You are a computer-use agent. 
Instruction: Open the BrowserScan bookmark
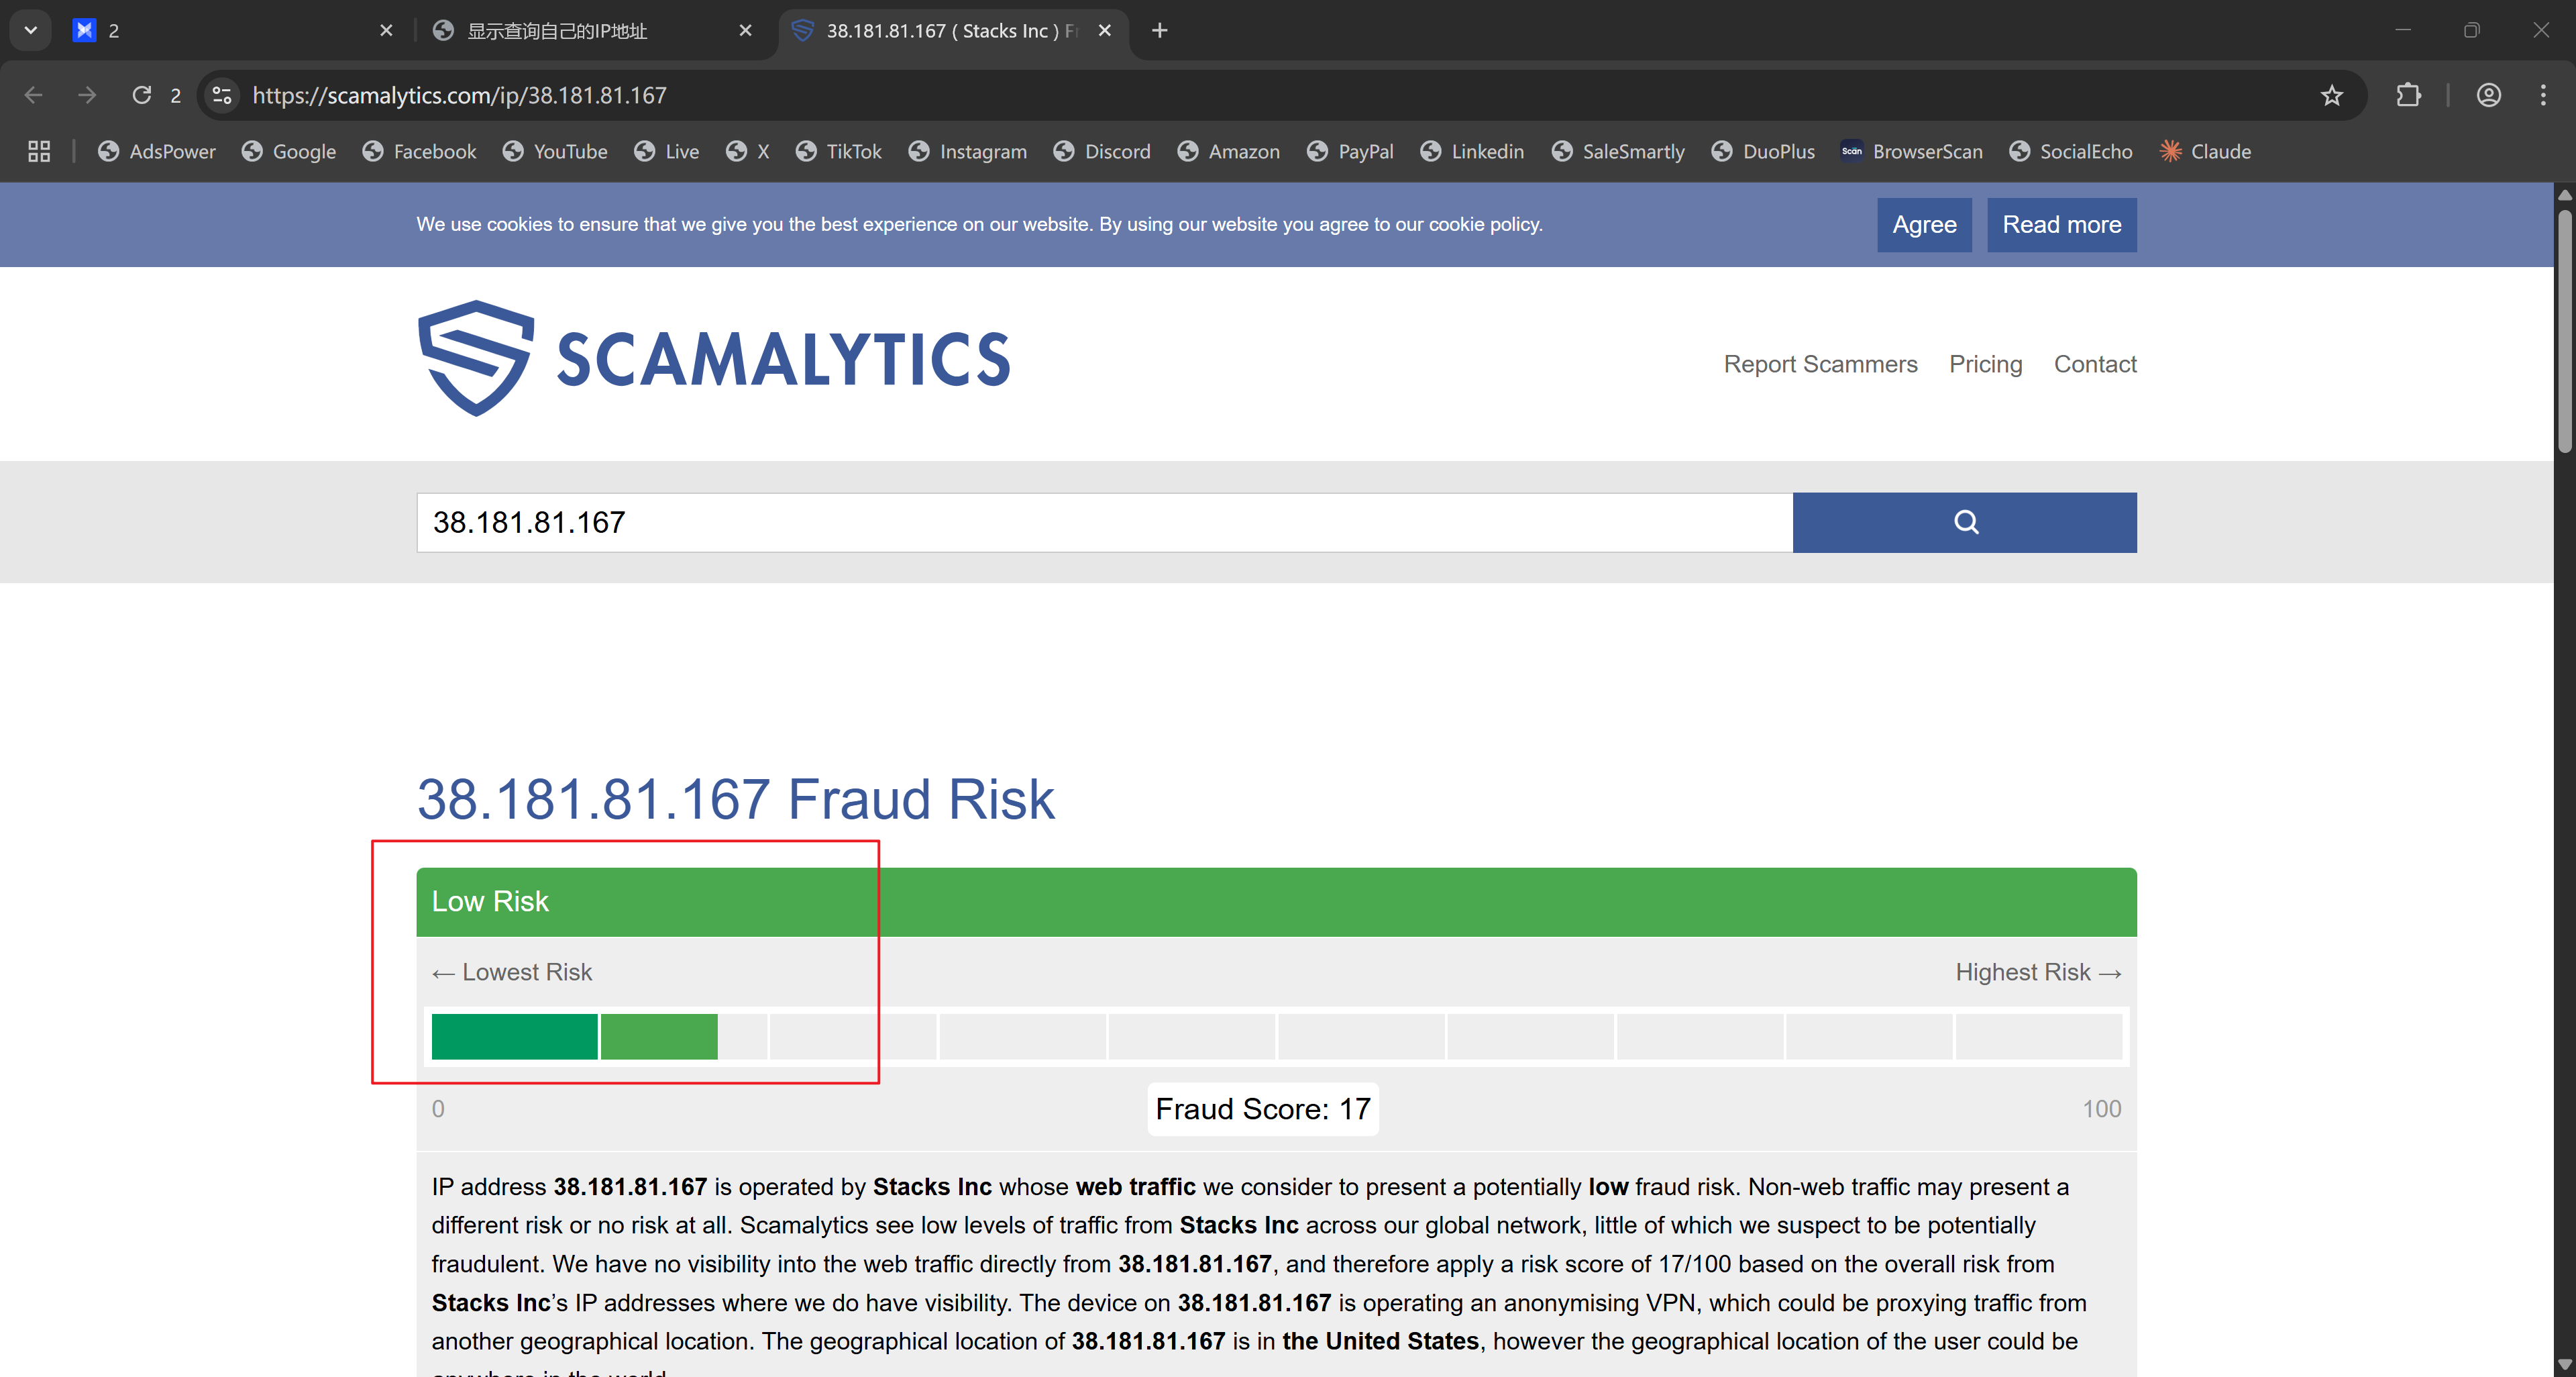(x=1912, y=151)
